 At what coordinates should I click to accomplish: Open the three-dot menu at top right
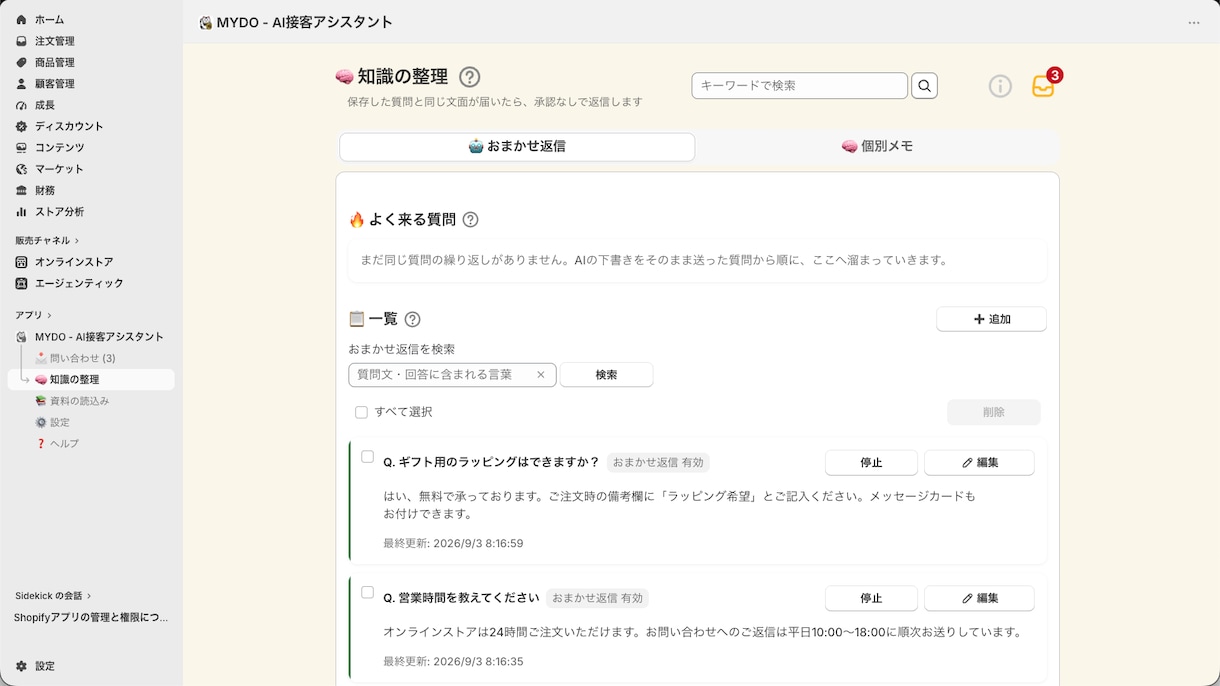(x=1194, y=22)
